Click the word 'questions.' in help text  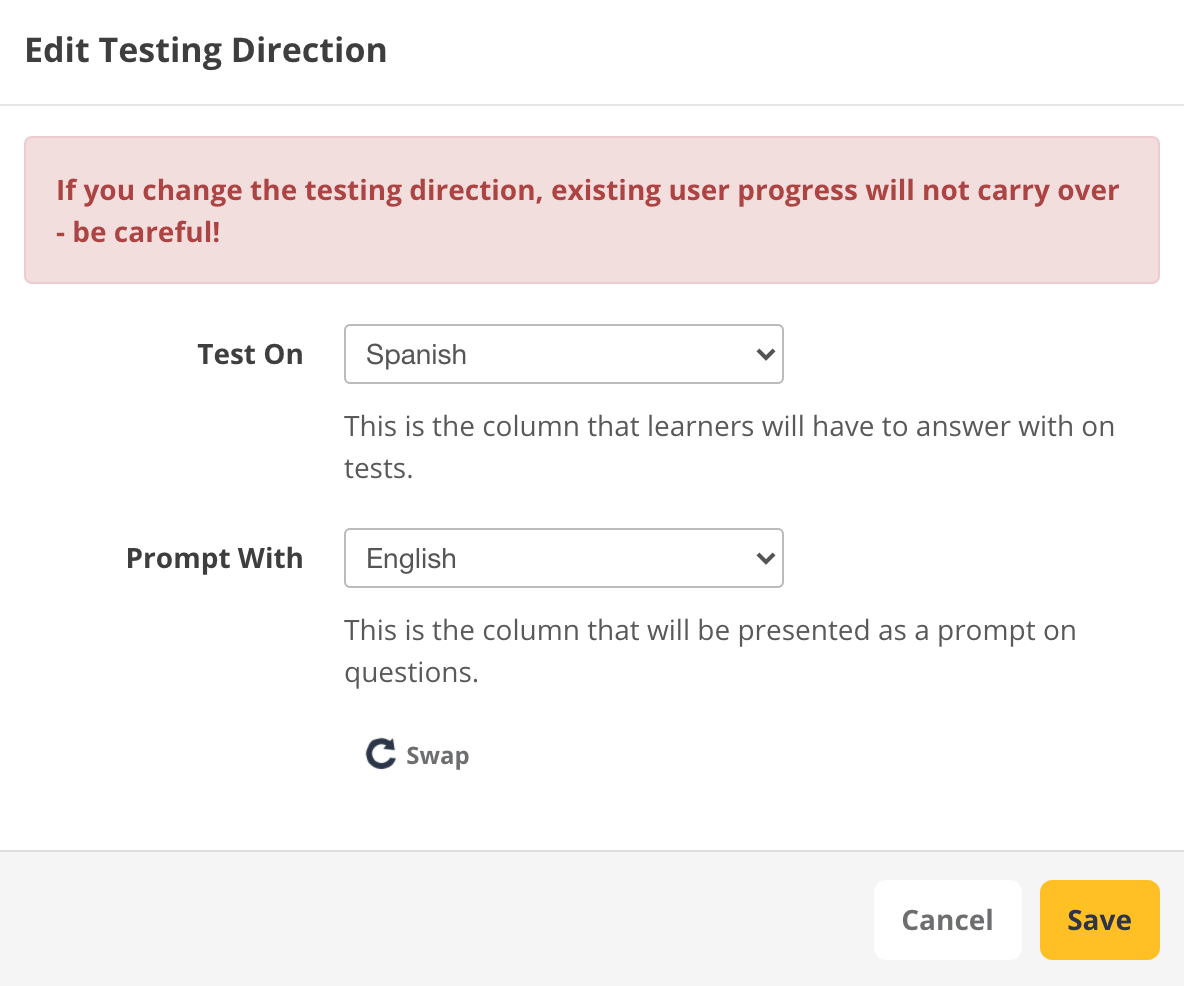point(411,672)
